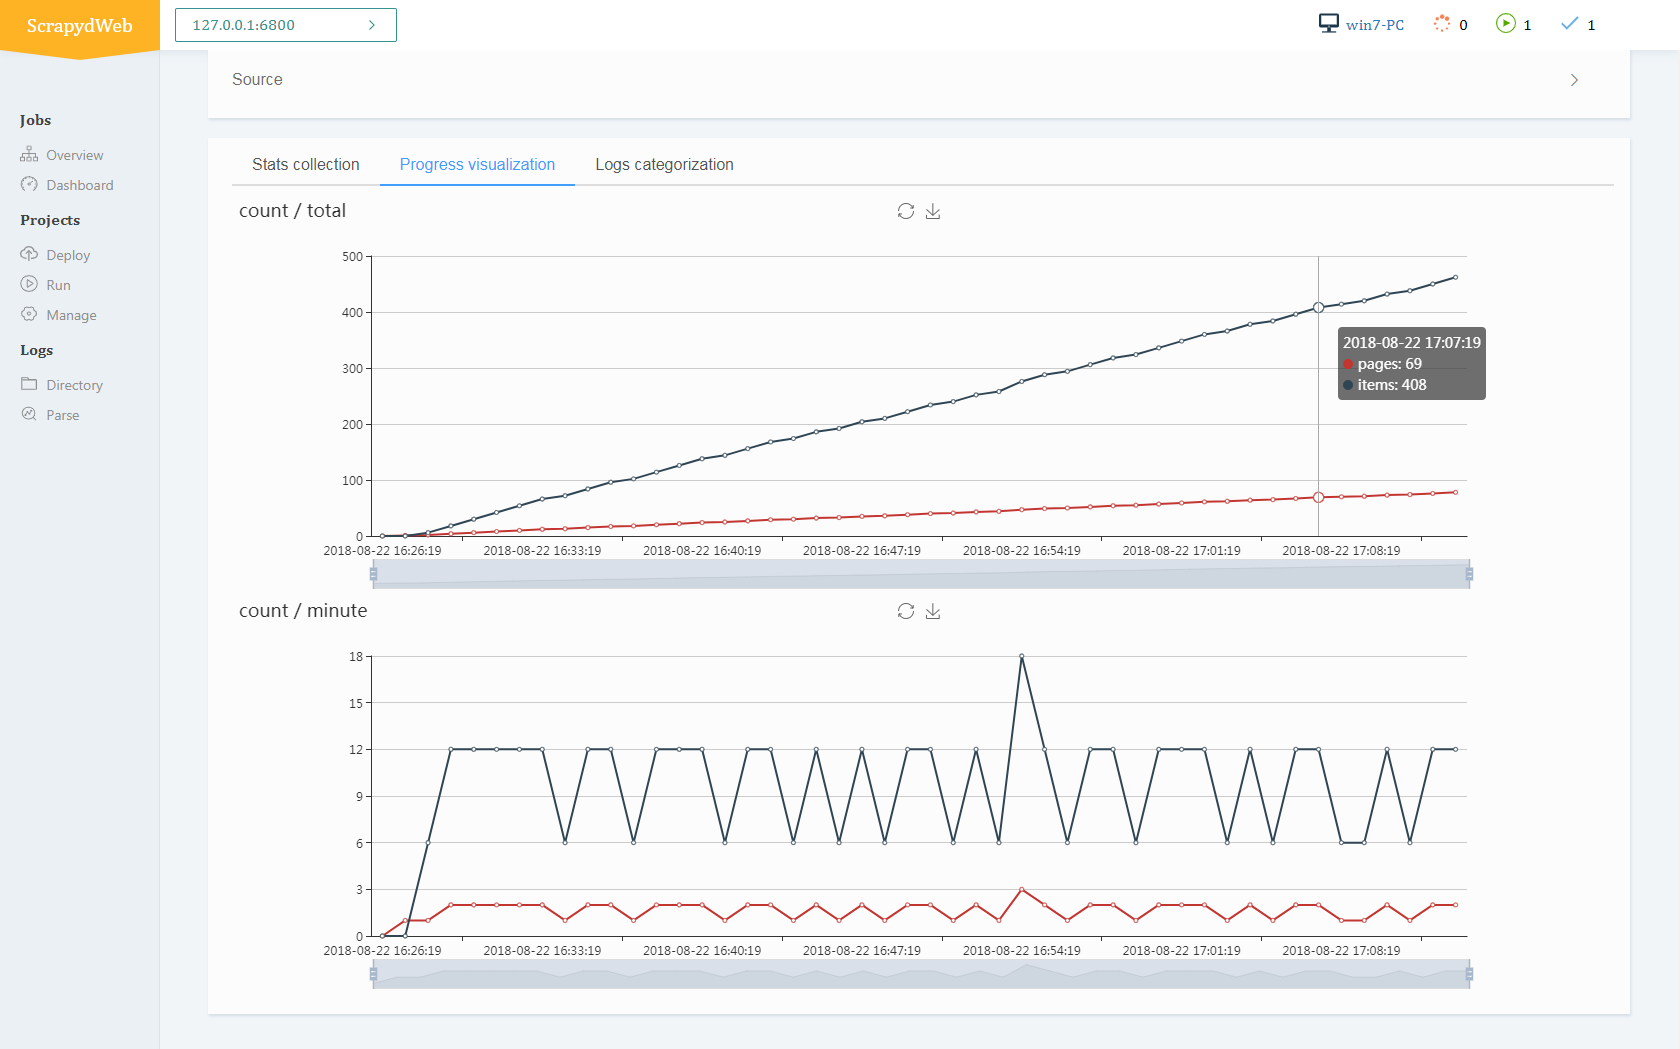Refresh the count / minute chart

pos(906,611)
